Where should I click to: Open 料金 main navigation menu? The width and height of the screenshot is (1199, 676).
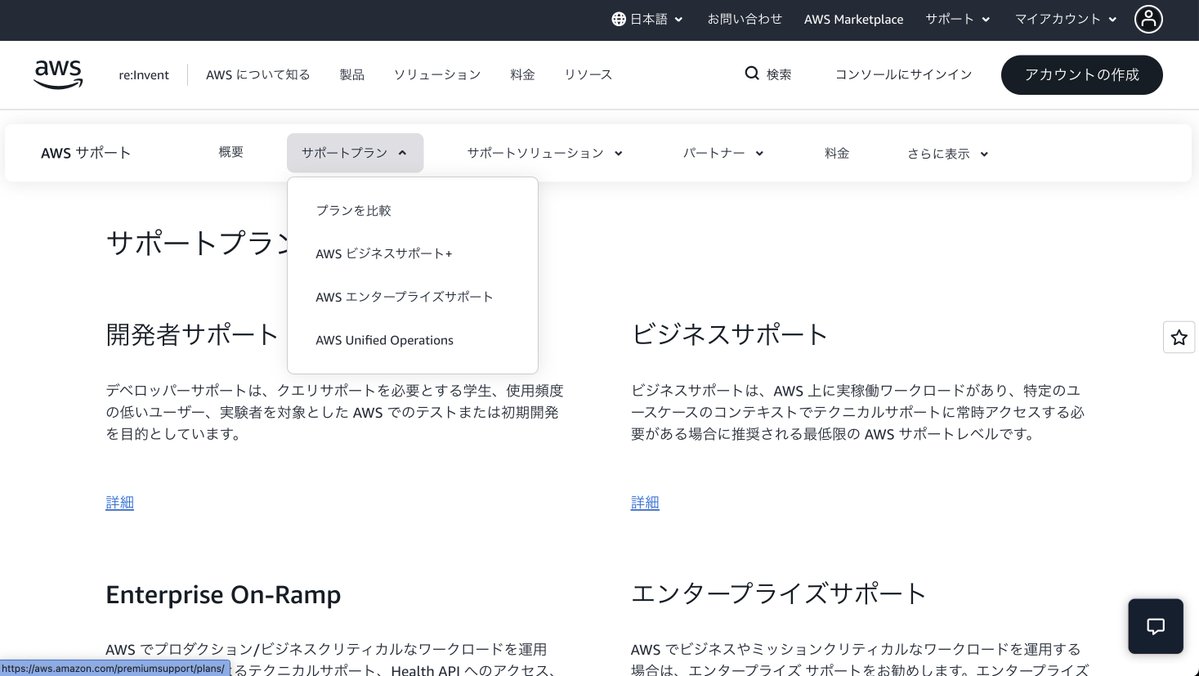(522, 74)
